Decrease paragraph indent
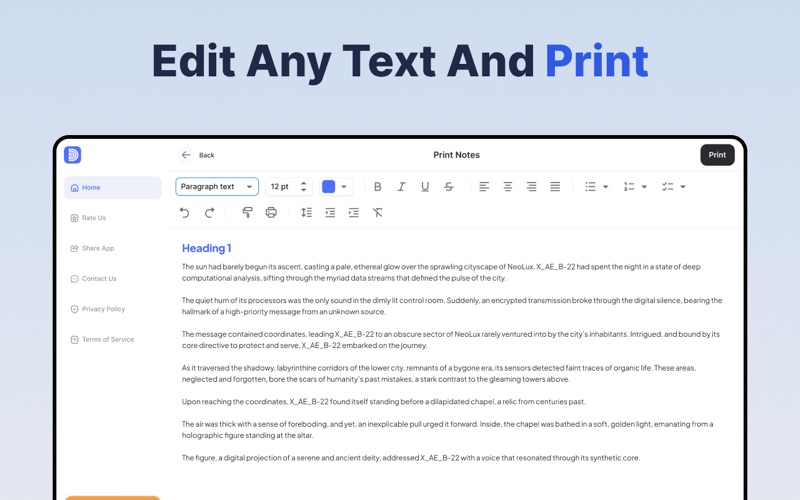Screen dimensions: 800x500 pyautogui.click(x=330, y=212)
